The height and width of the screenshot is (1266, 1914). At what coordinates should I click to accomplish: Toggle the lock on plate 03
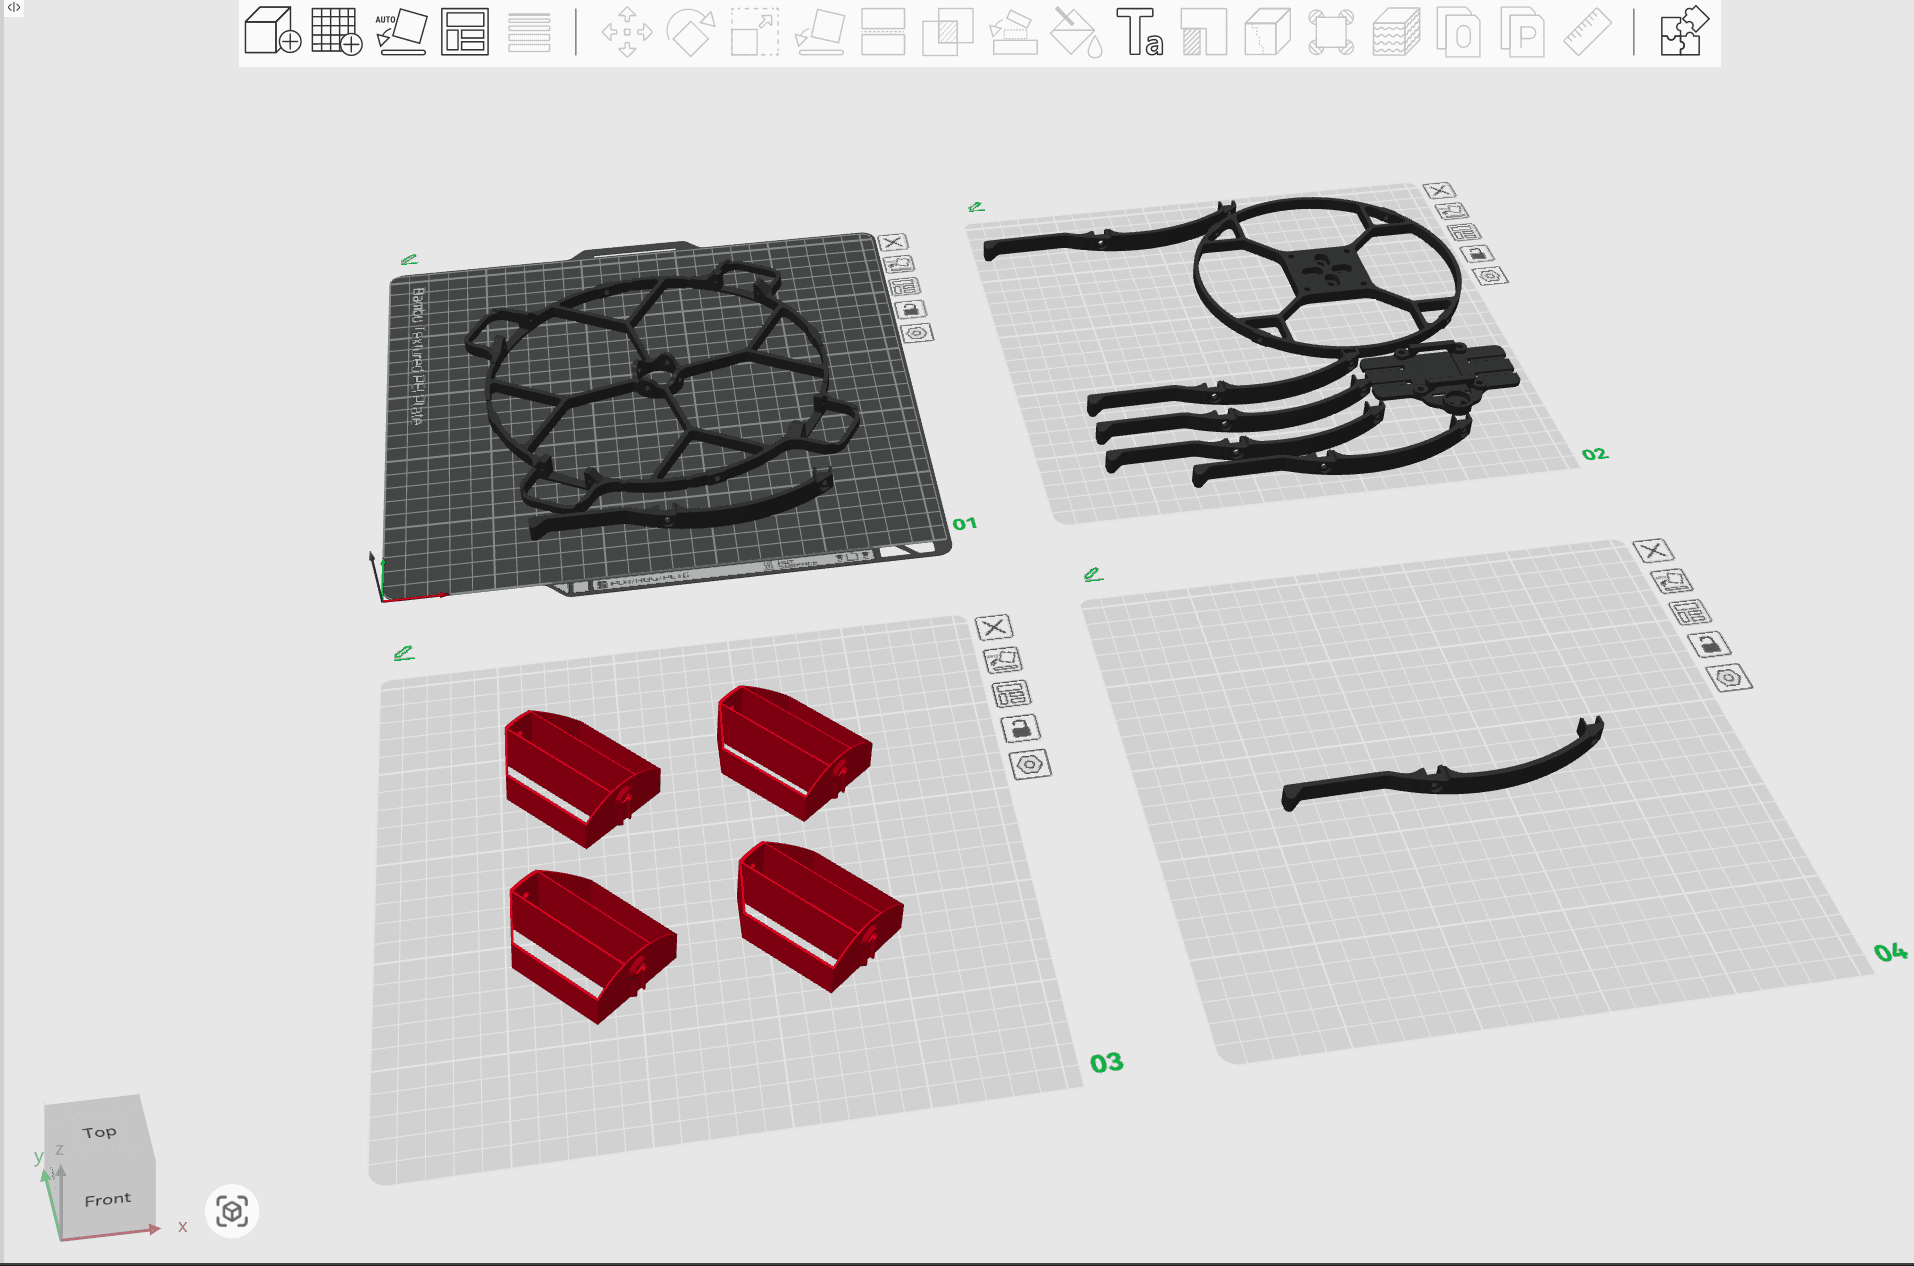pyautogui.click(x=1021, y=728)
